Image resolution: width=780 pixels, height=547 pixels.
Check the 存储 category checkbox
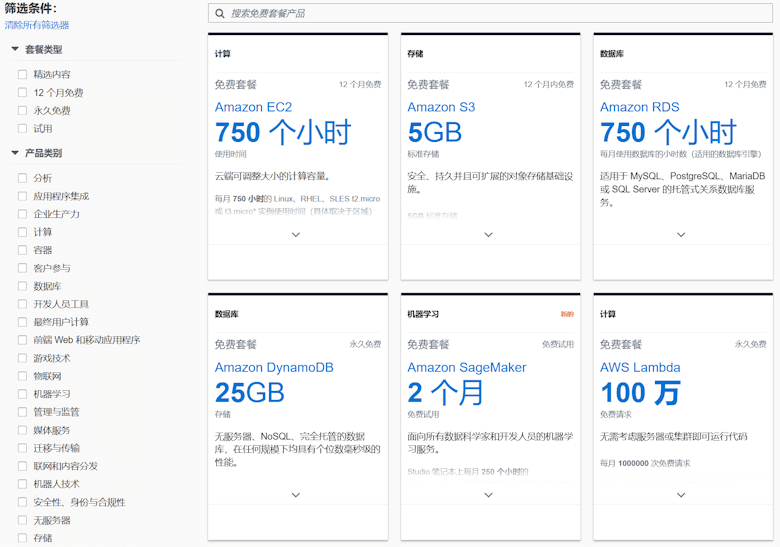22,538
